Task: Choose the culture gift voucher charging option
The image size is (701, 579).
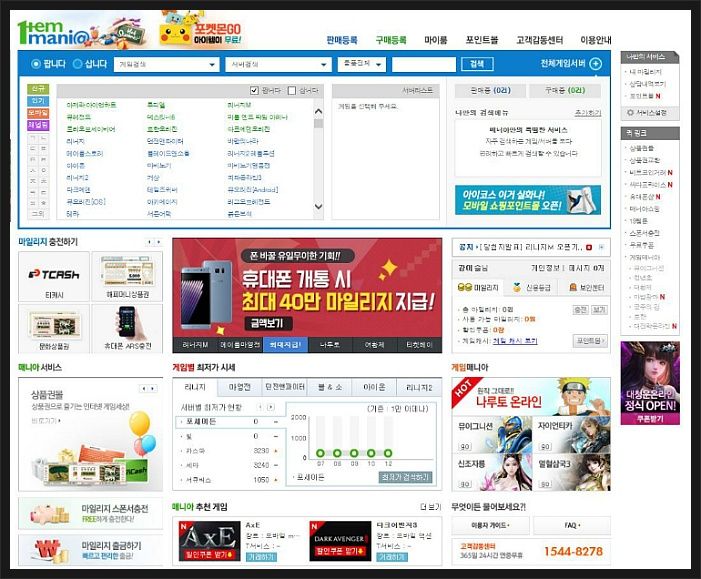Action: pyautogui.click(x=54, y=329)
